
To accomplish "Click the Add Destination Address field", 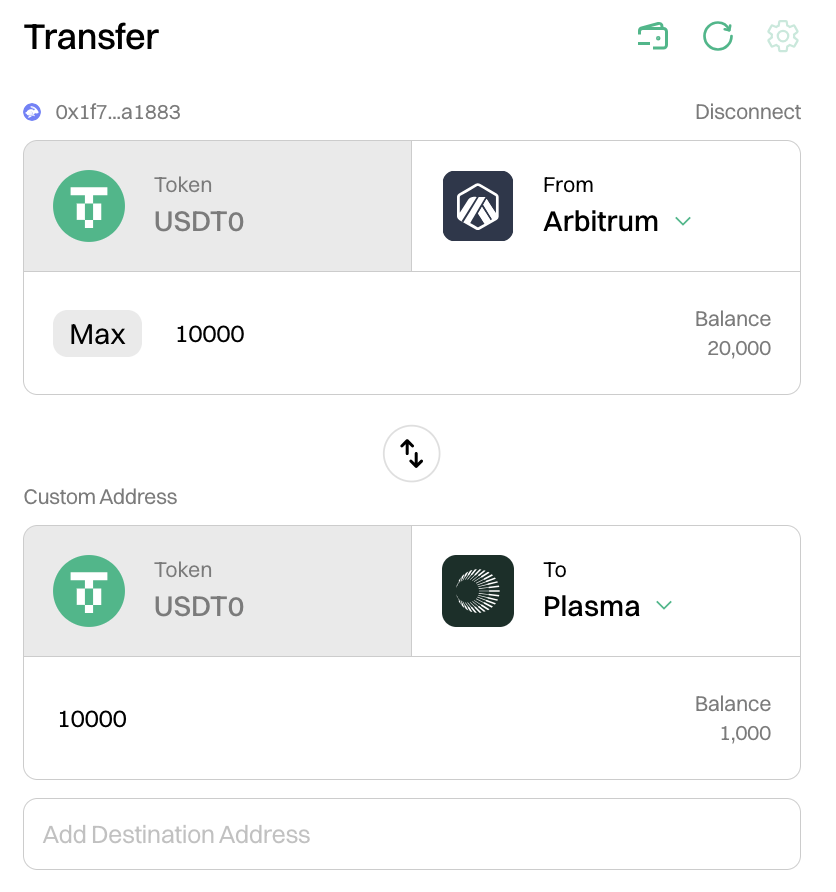I will click(x=412, y=834).
